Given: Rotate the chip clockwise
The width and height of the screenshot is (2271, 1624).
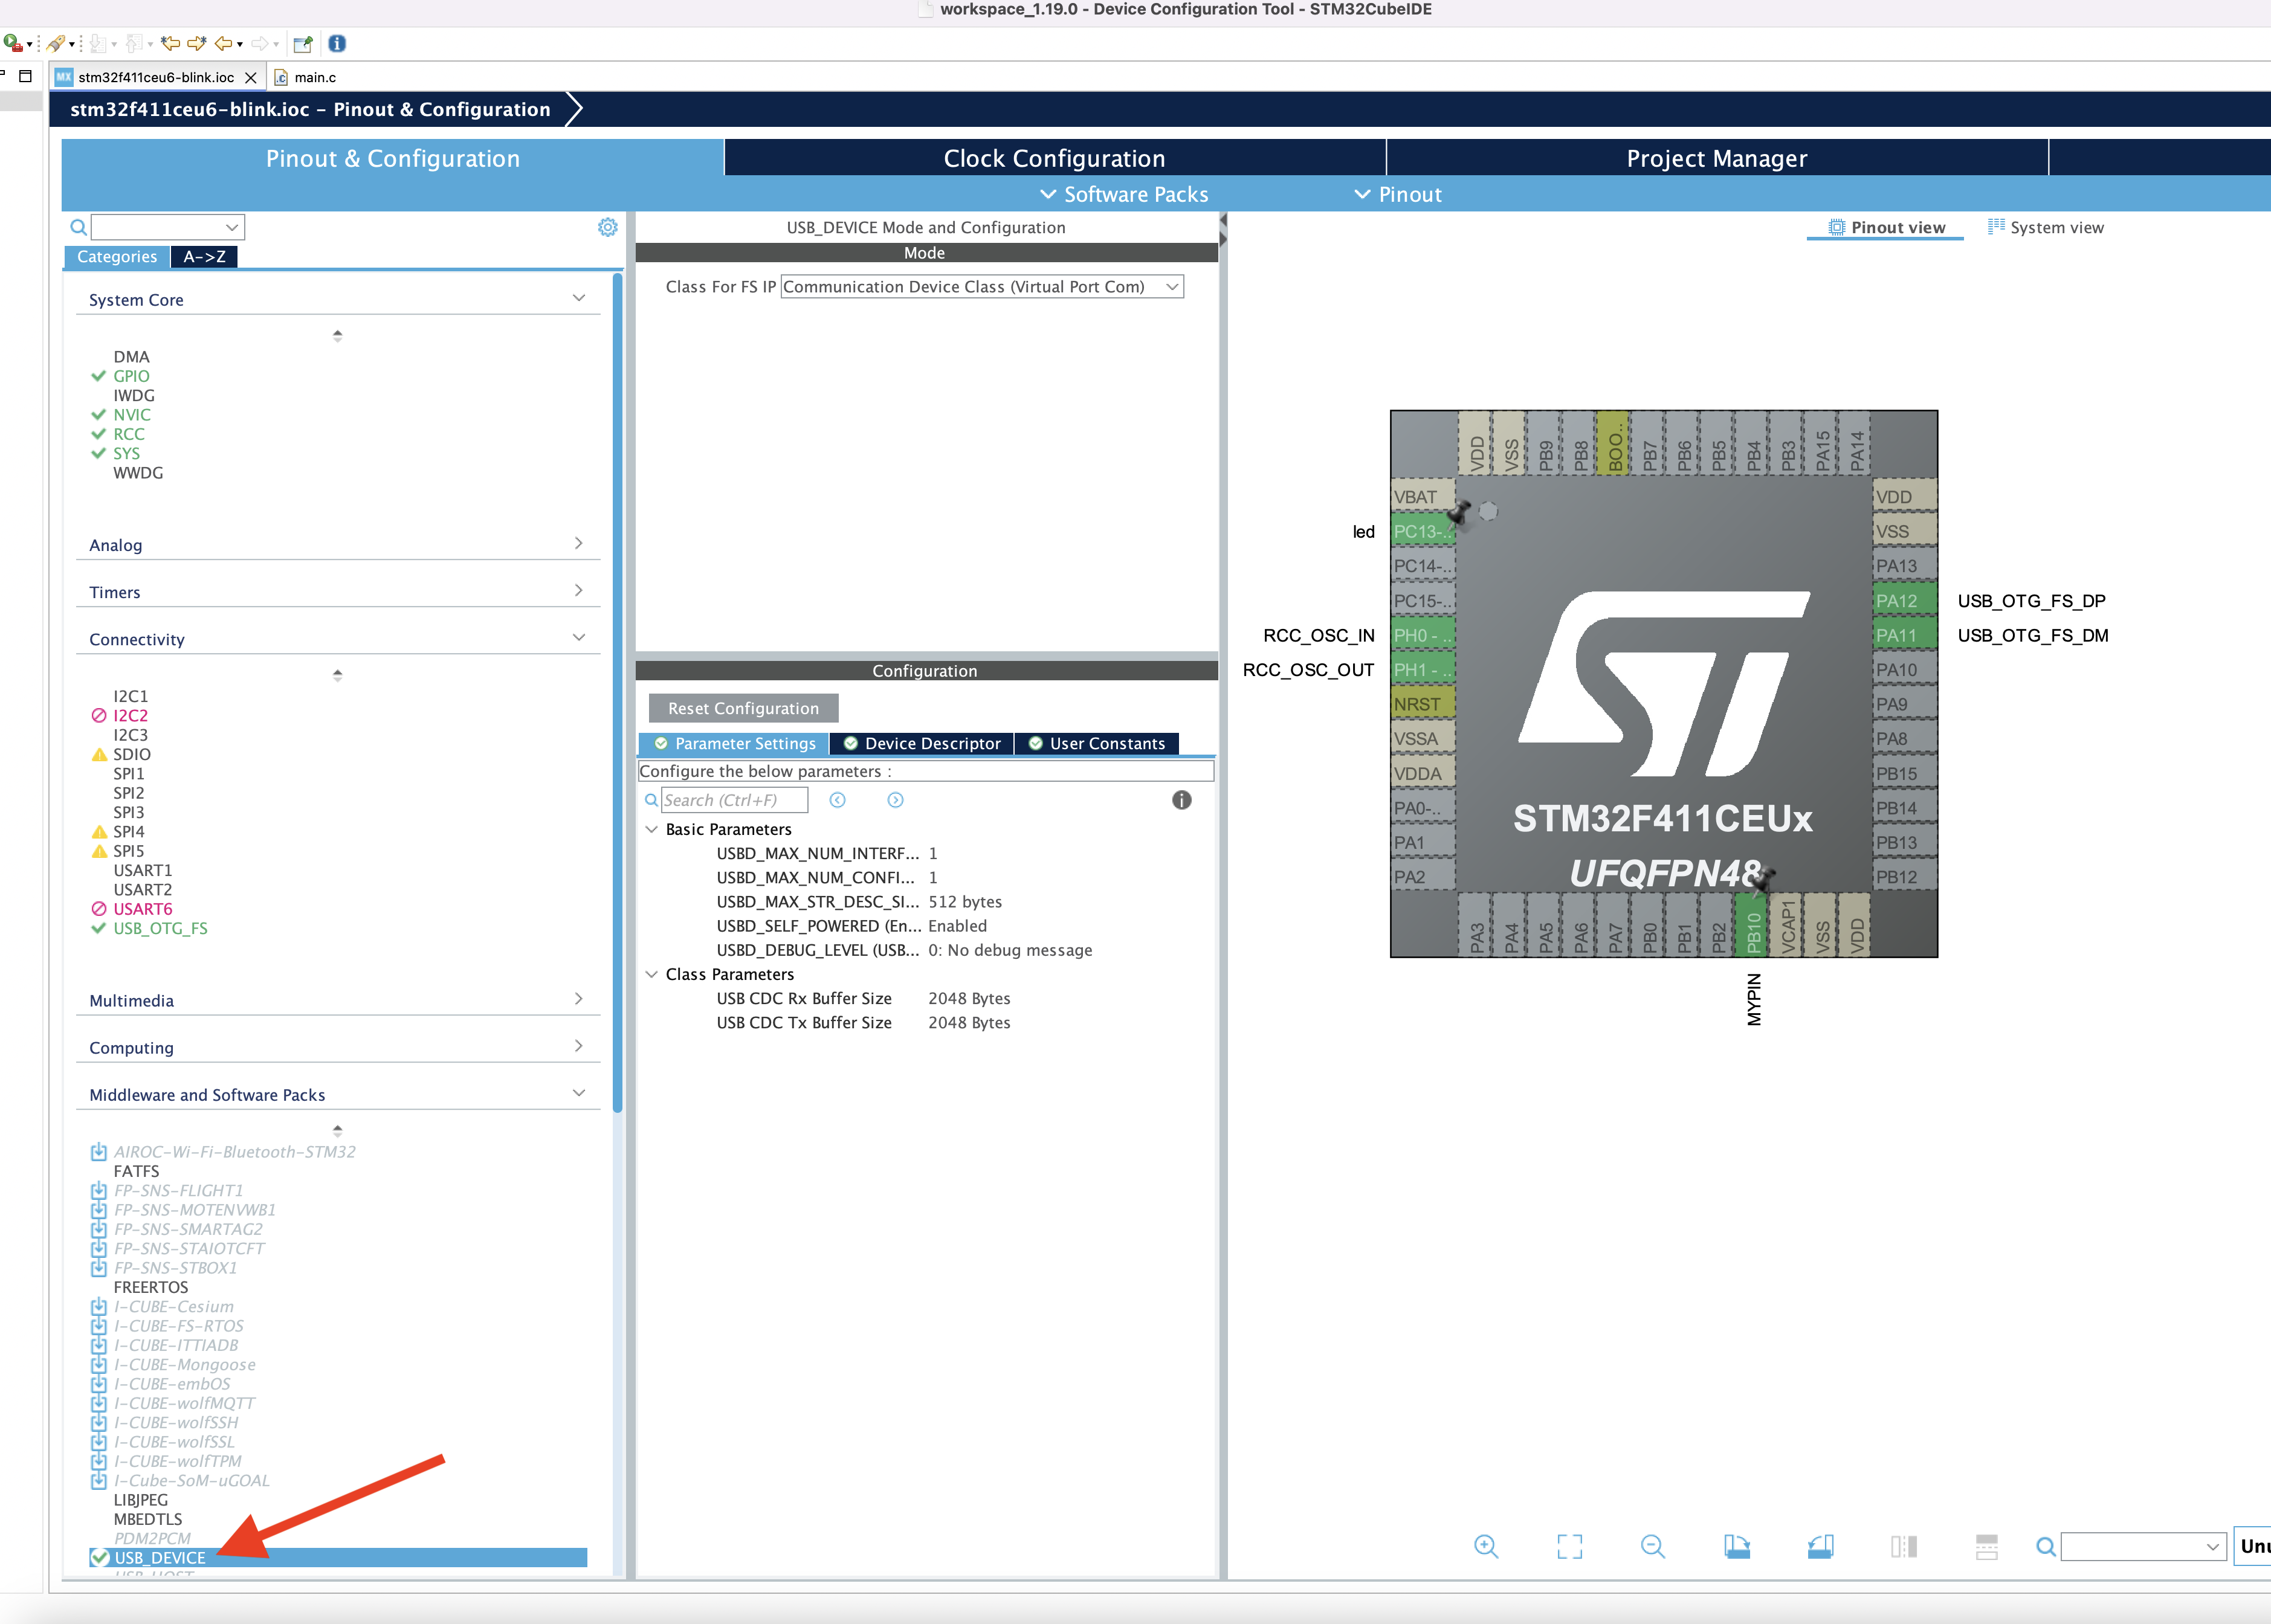Looking at the screenshot, I should 1737,1546.
